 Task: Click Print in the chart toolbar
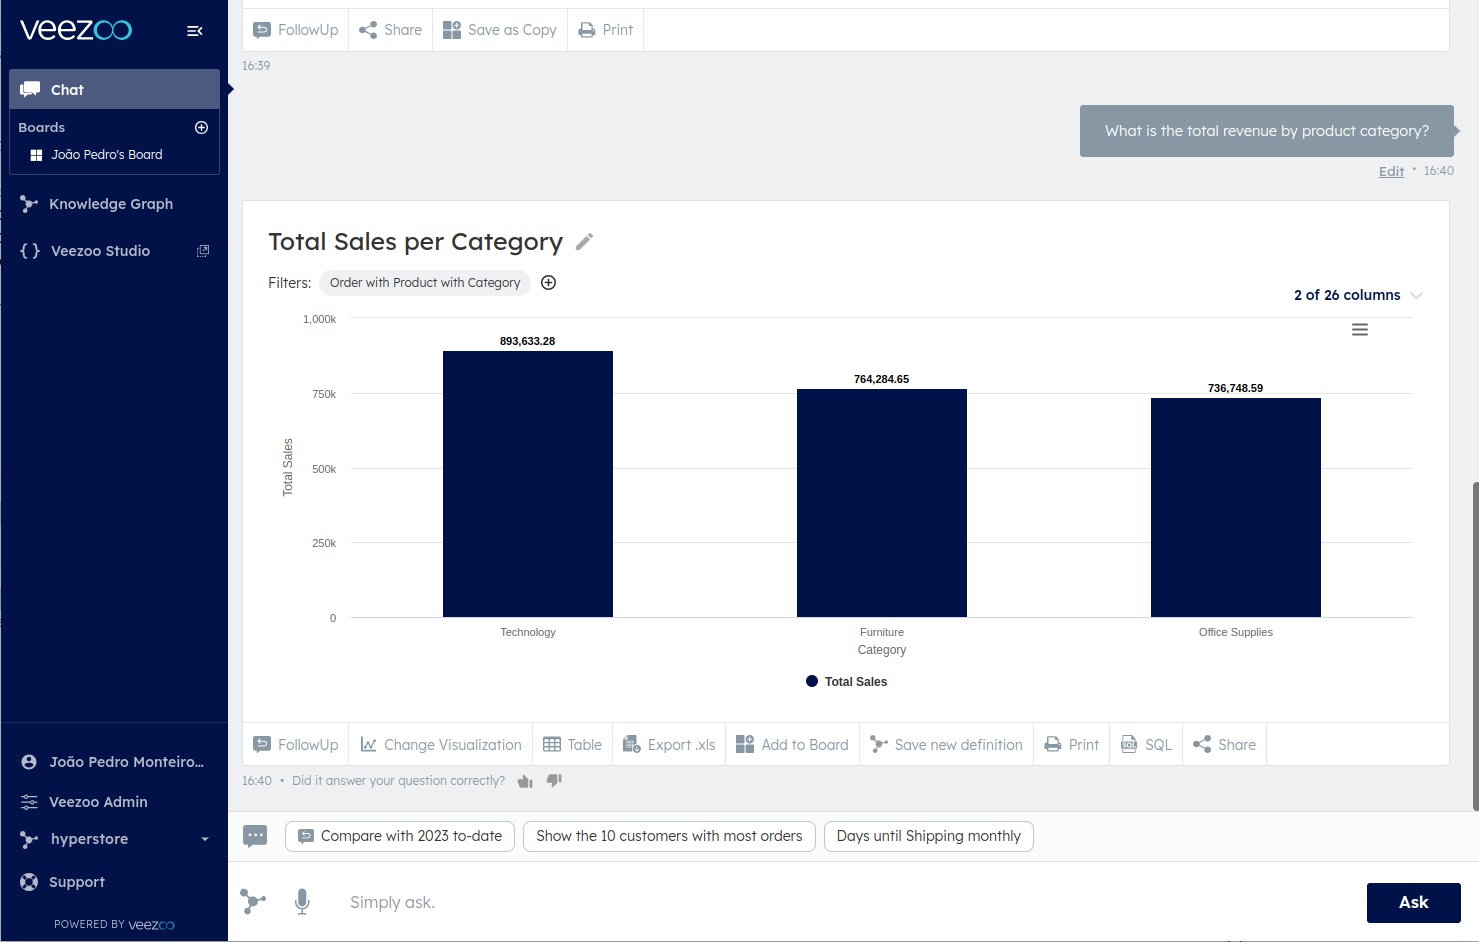pyautogui.click(x=1071, y=745)
